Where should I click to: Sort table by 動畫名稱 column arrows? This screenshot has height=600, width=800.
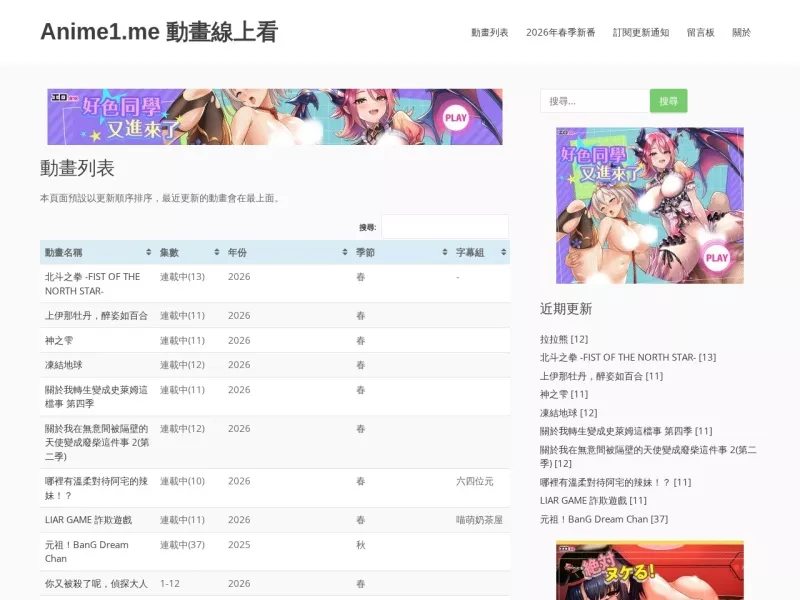coord(148,252)
